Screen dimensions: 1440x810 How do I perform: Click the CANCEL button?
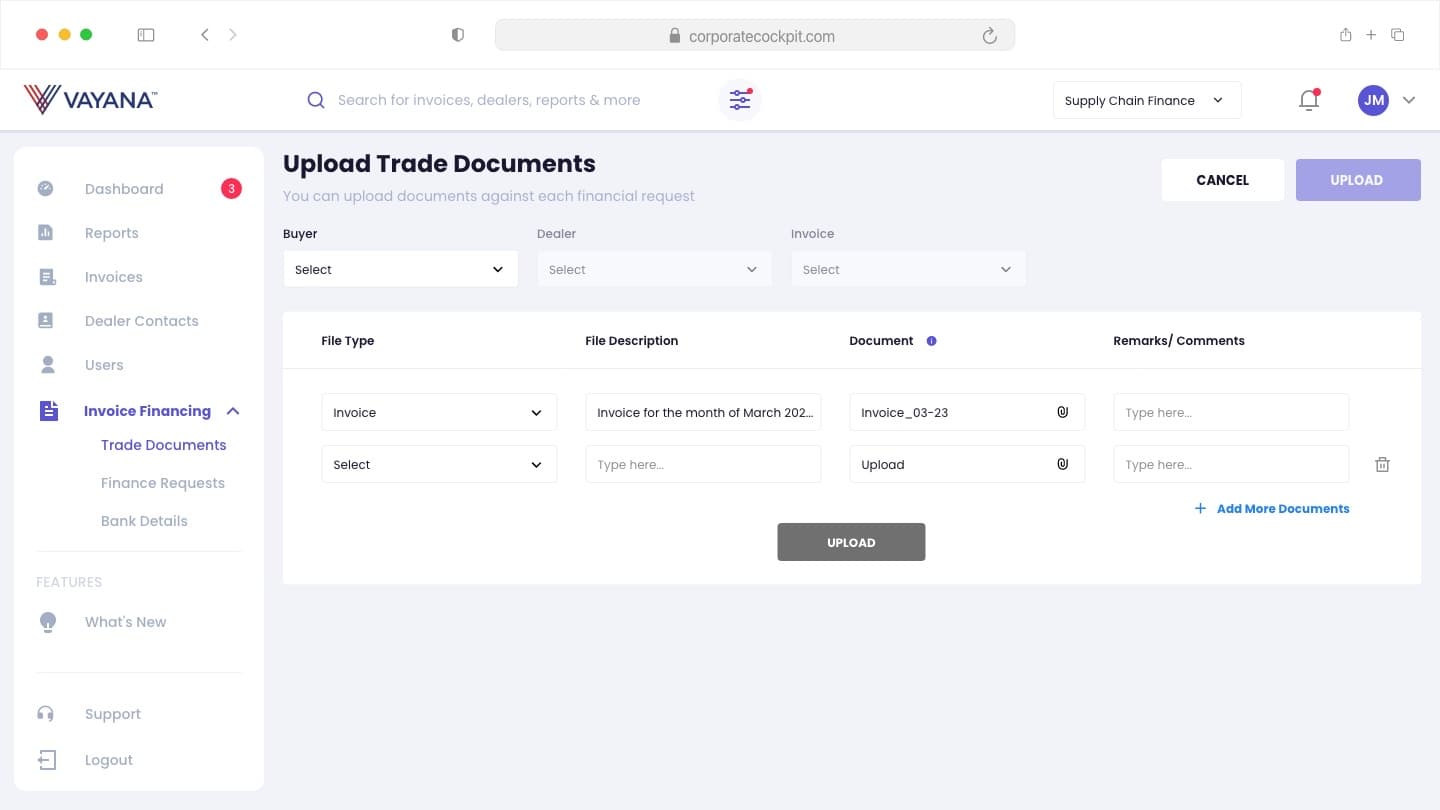(1223, 180)
